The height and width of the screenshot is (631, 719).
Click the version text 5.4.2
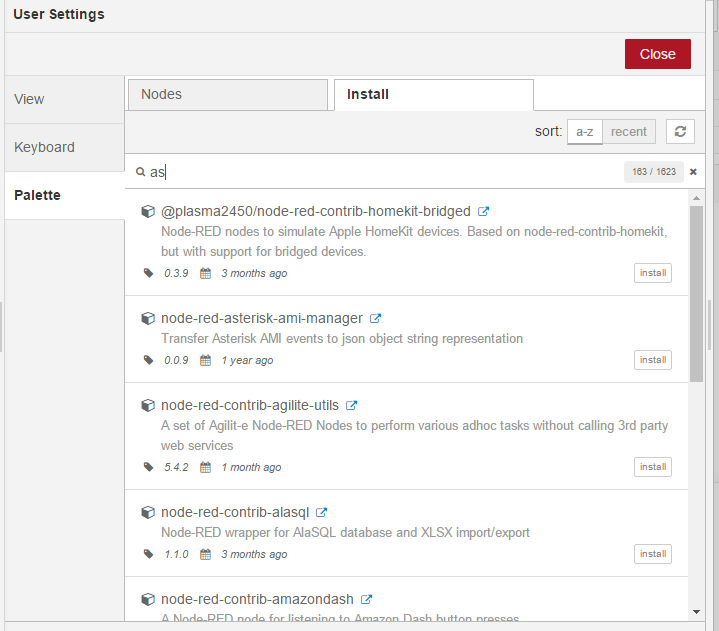(177, 467)
